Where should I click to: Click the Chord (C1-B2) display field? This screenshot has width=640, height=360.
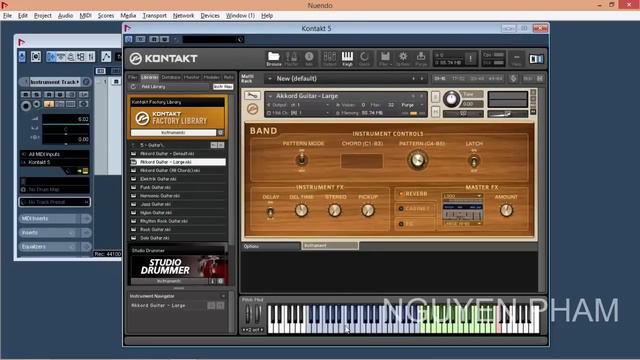362,160
